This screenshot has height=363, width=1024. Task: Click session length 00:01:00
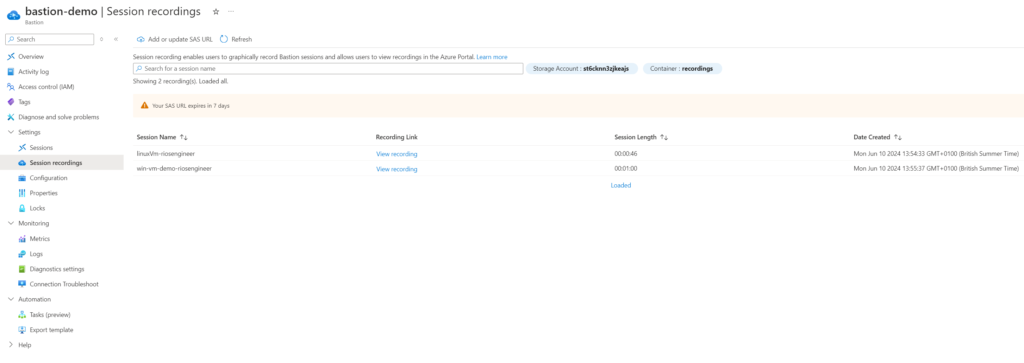(x=626, y=169)
